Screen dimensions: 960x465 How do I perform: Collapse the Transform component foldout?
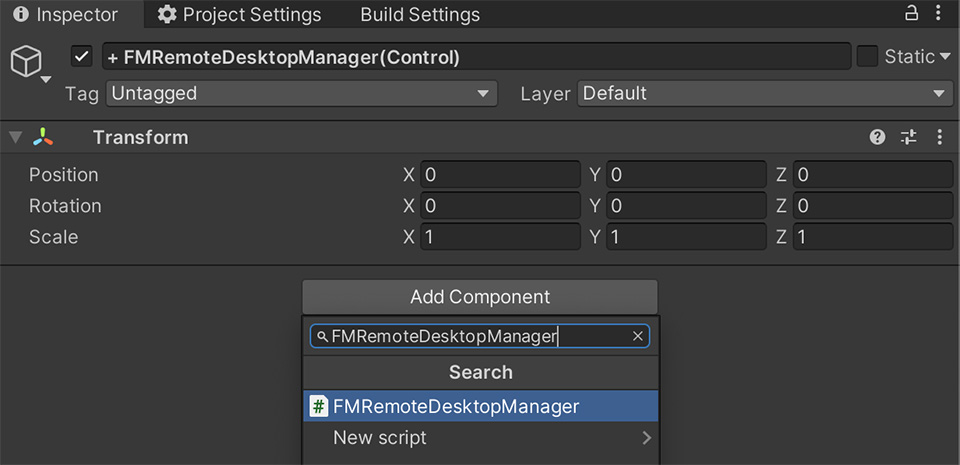tap(15, 137)
